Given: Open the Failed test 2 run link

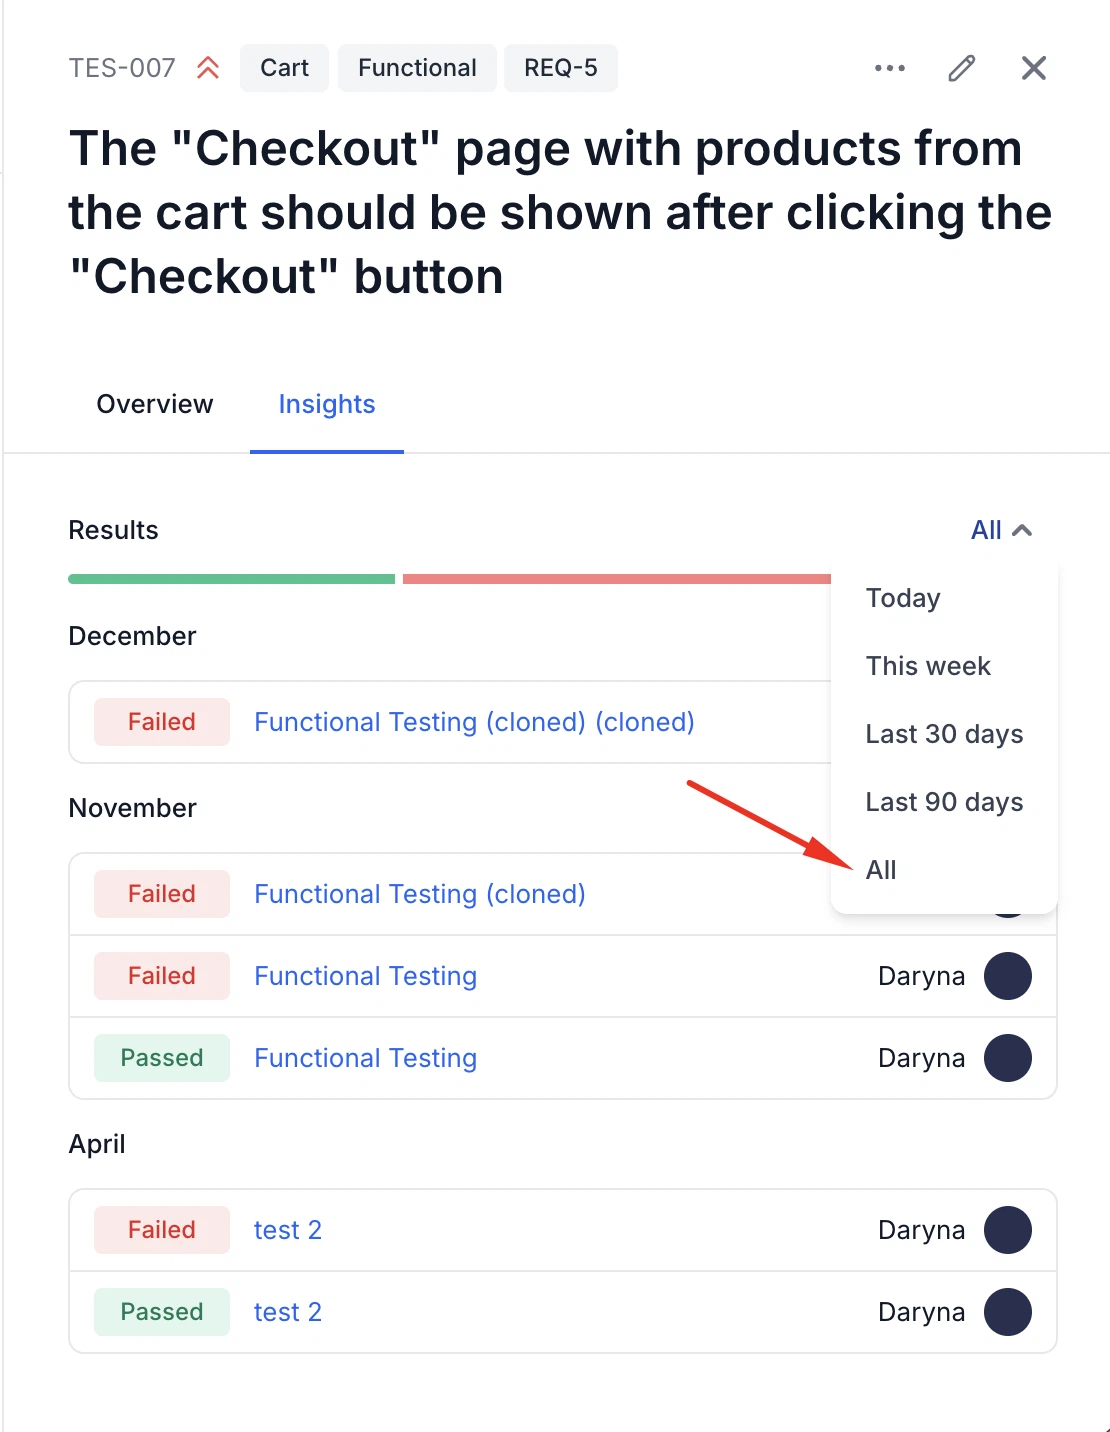Looking at the screenshot, I should click(x=288, y=1230).
